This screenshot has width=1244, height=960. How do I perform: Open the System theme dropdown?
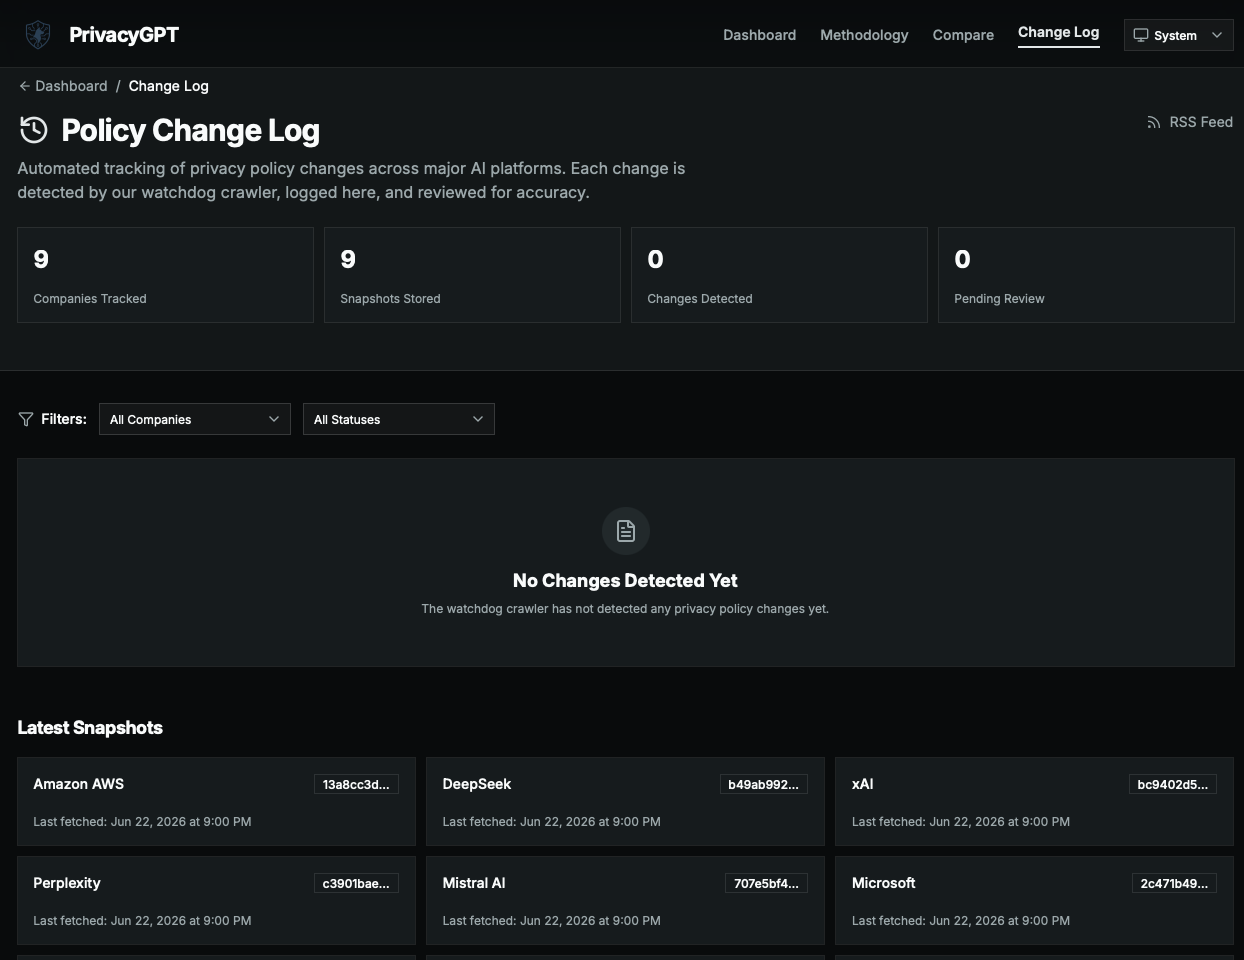click(1178, 35)
